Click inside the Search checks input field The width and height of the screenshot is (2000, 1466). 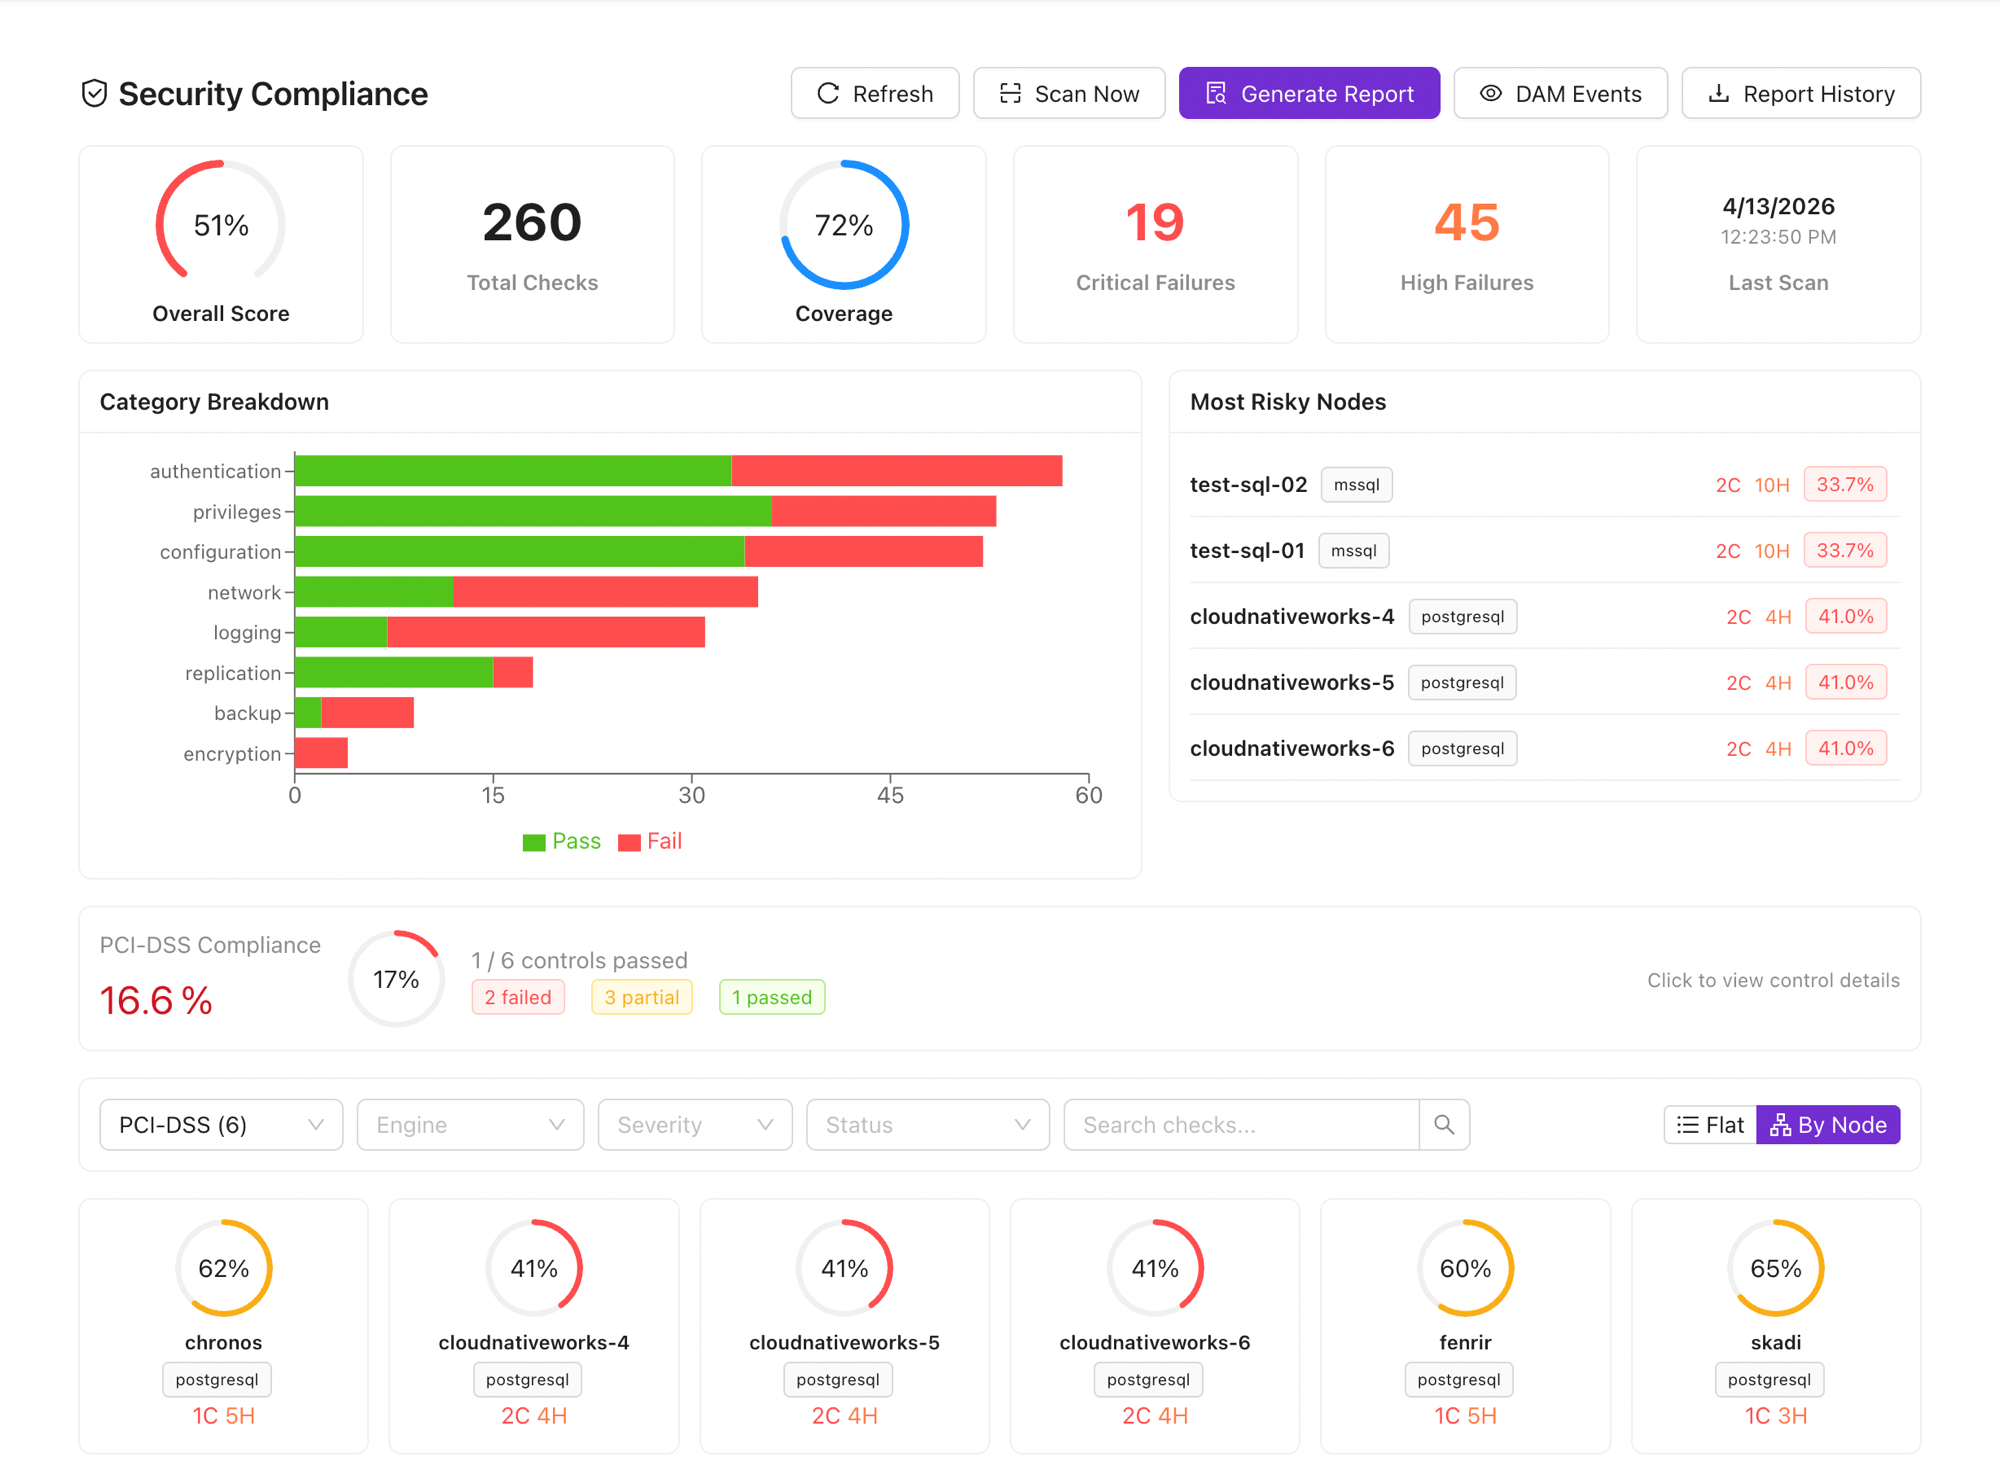pyautogui.click(x=1240, y=1124)
